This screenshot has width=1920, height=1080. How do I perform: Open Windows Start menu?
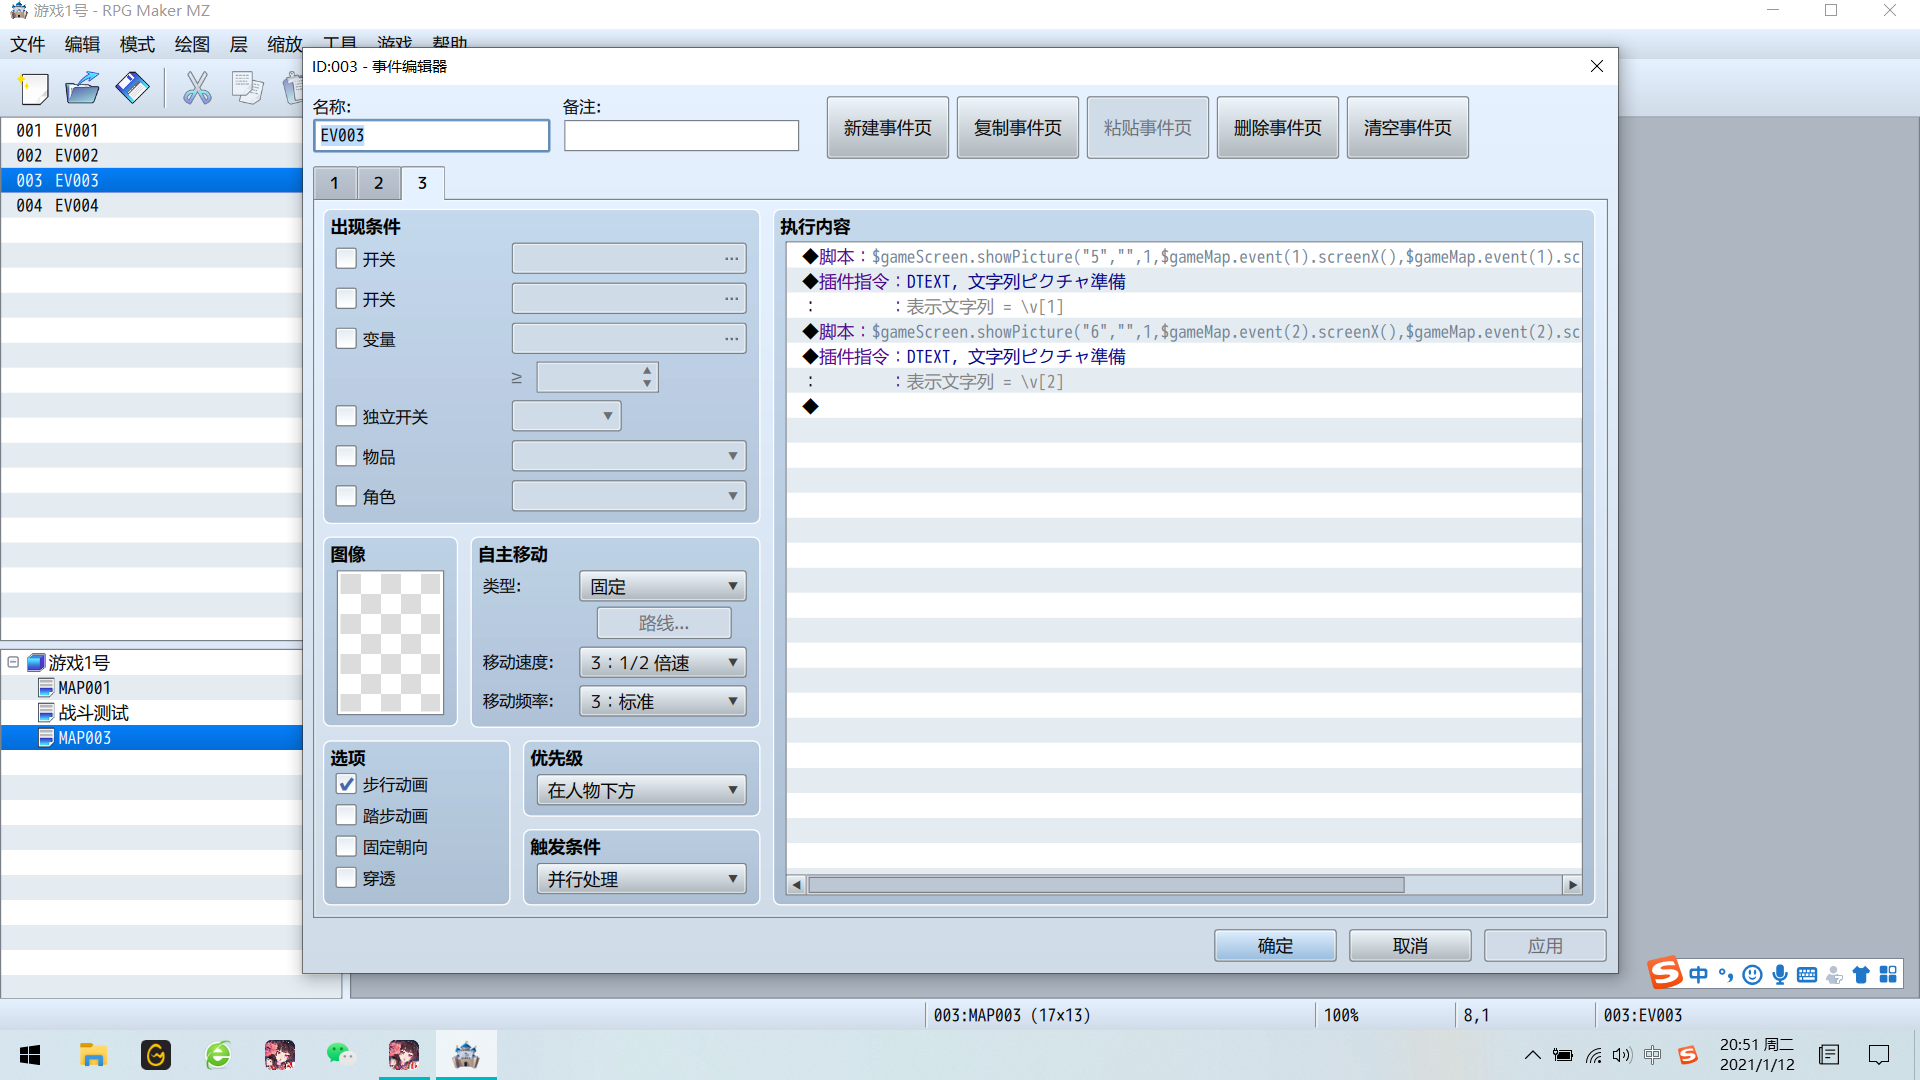point(30,1055)
